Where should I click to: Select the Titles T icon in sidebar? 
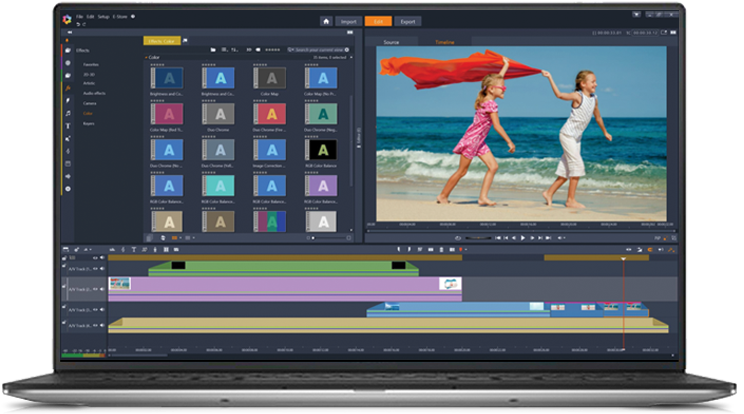(68, 126)
